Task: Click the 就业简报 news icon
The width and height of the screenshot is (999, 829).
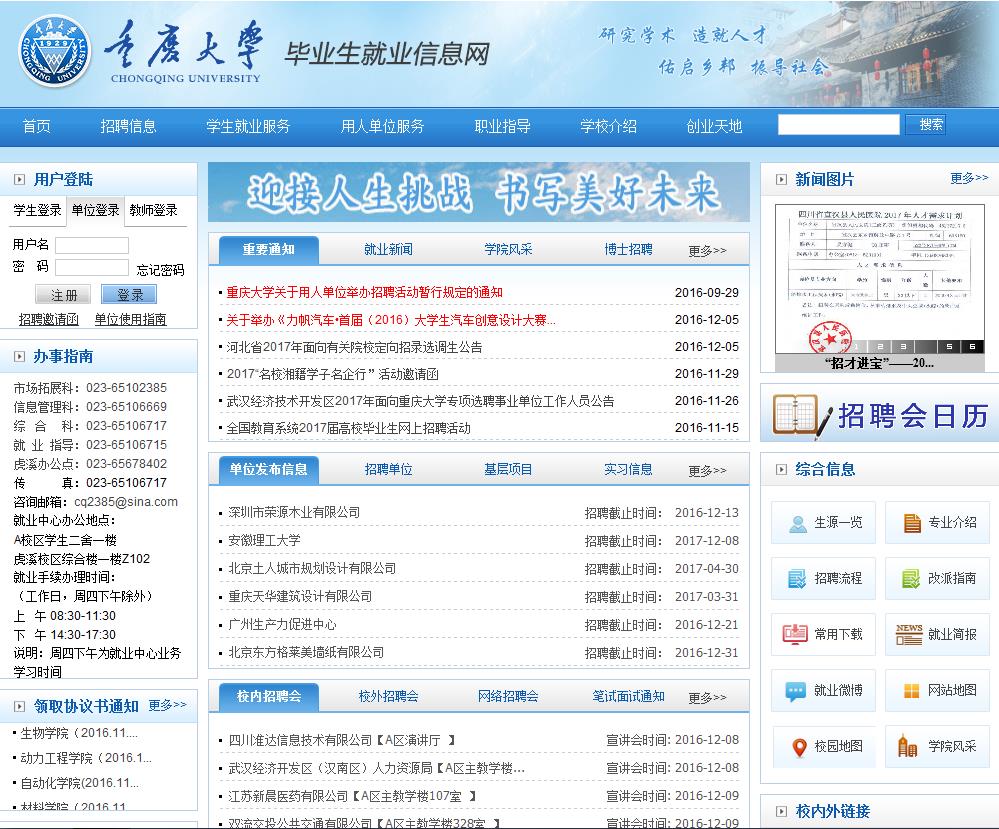Action: tap(909, 634)
